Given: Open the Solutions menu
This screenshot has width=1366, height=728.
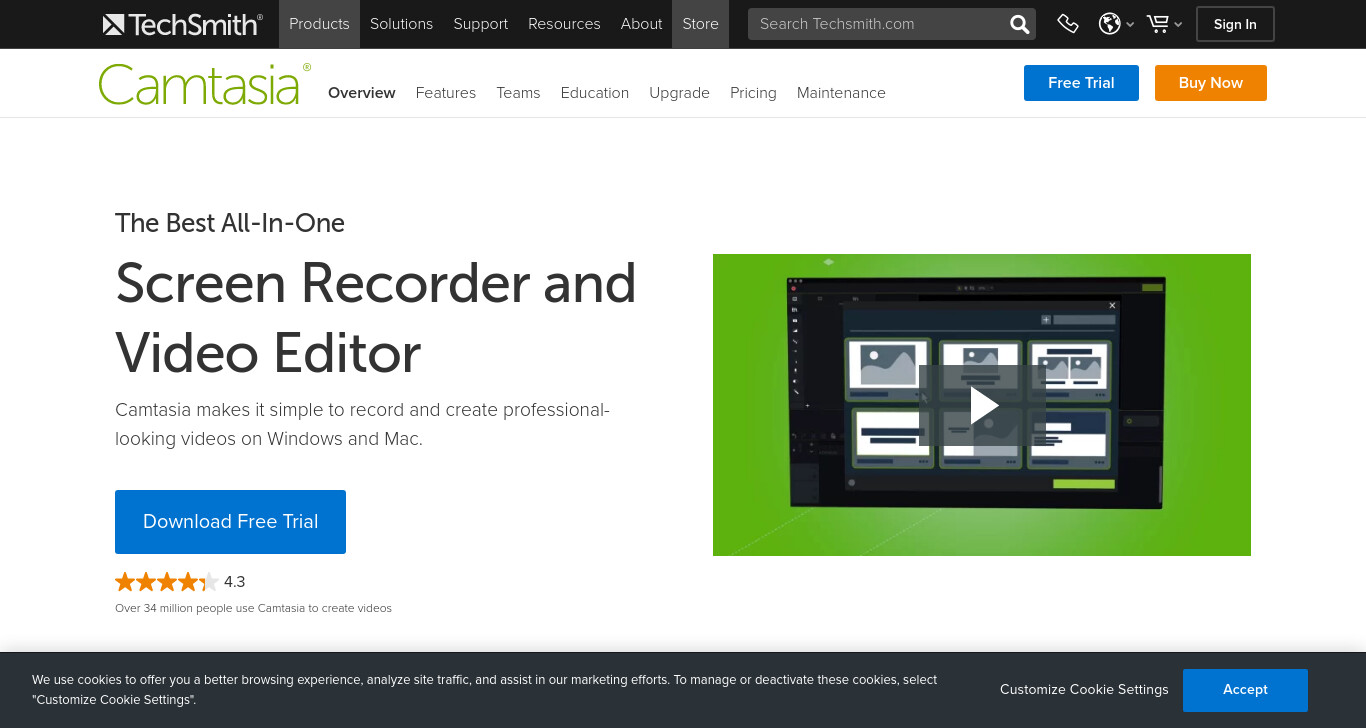Looking at the screenshot, I should click(x=401, y=24).
